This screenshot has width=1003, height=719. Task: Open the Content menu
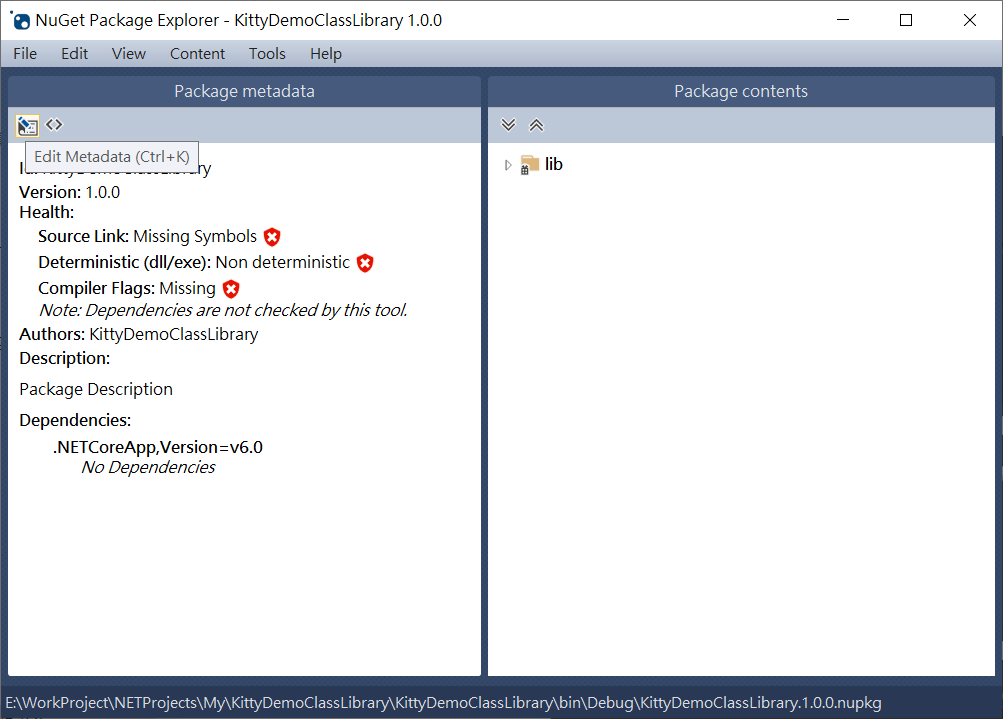[x=197, y=54]
